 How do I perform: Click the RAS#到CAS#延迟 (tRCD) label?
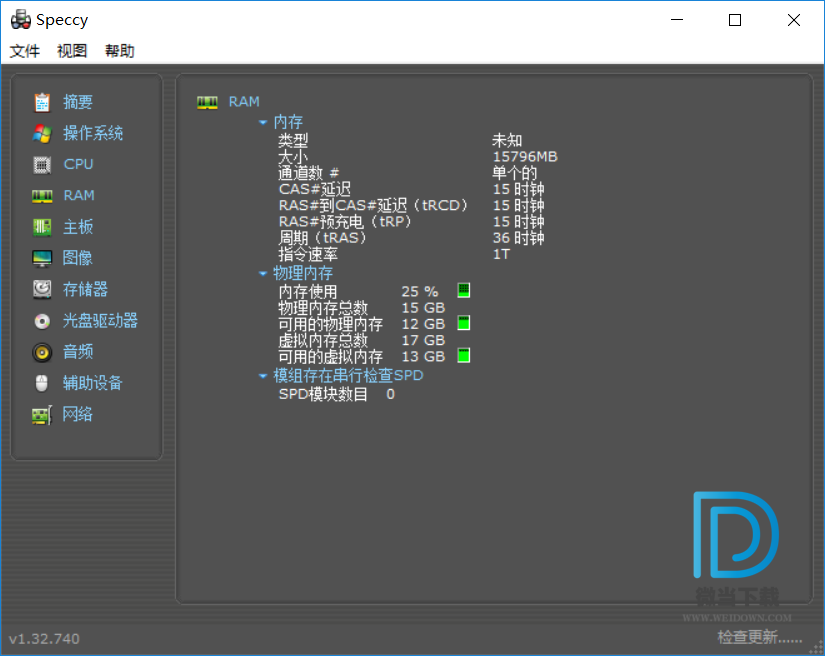pos(373,206)
